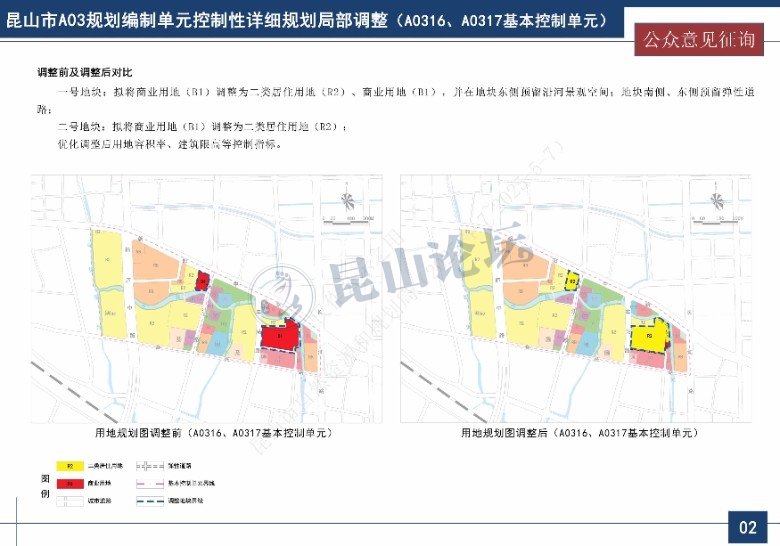780x546 pixels.
Task: Click the 调整前及调整后对比 heading
Action: (84, 73)
